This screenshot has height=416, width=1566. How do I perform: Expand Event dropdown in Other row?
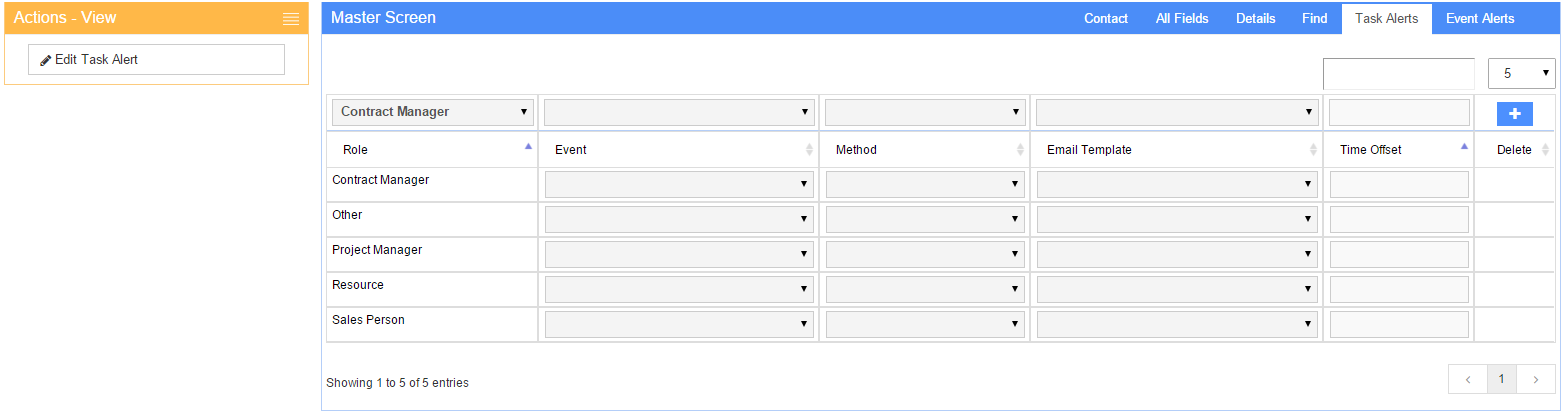678,219
